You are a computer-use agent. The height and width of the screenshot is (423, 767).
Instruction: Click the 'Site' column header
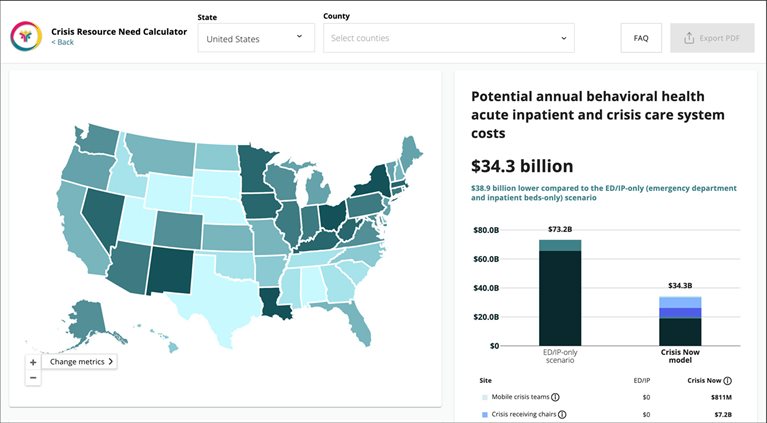(485, 380)
